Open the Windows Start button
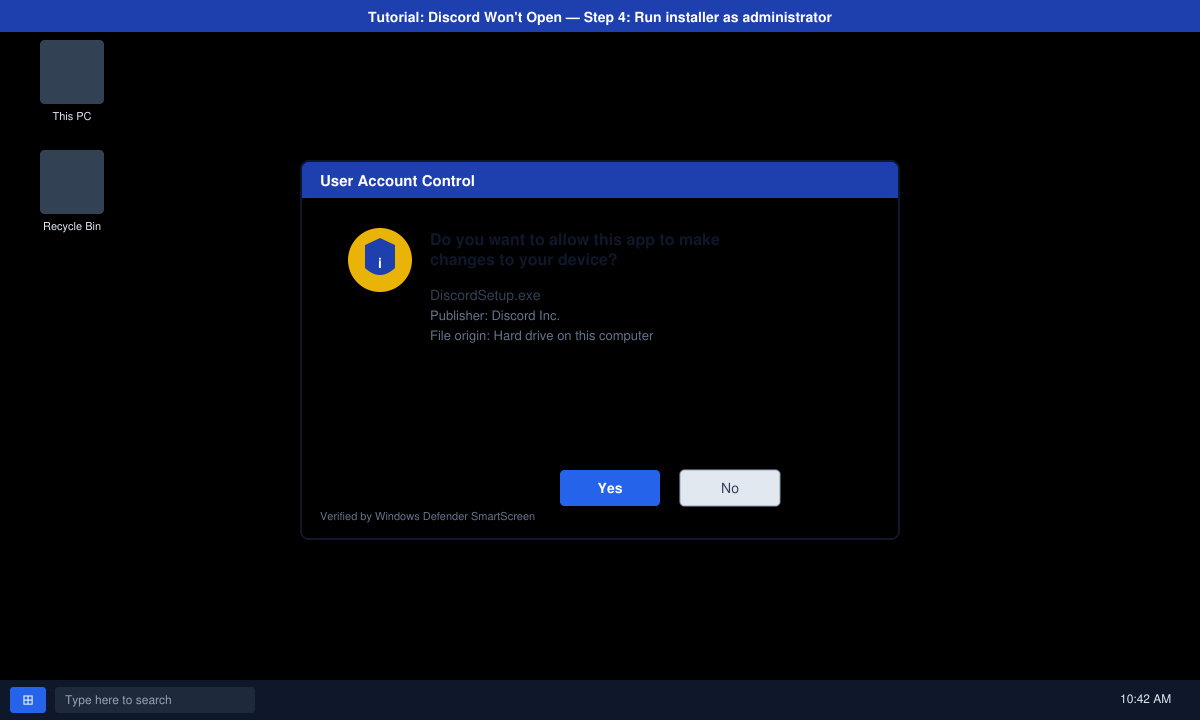1200x720 pixels. click(x=28, y=700)
